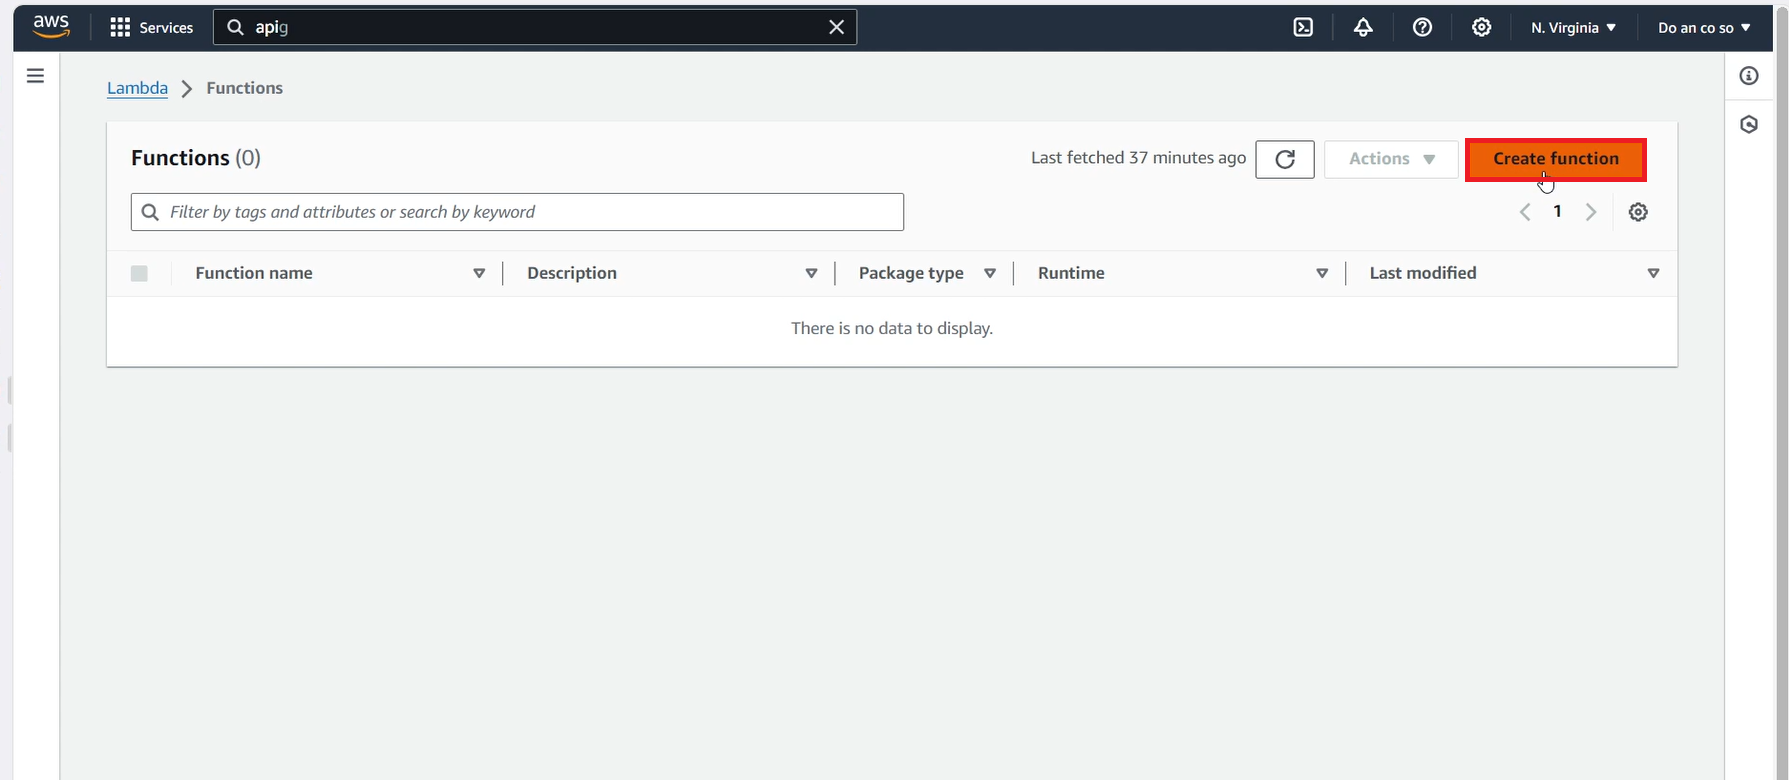Click the AWS logo home icon
This screenshot has height=780, width=1789.
point(51,27)
